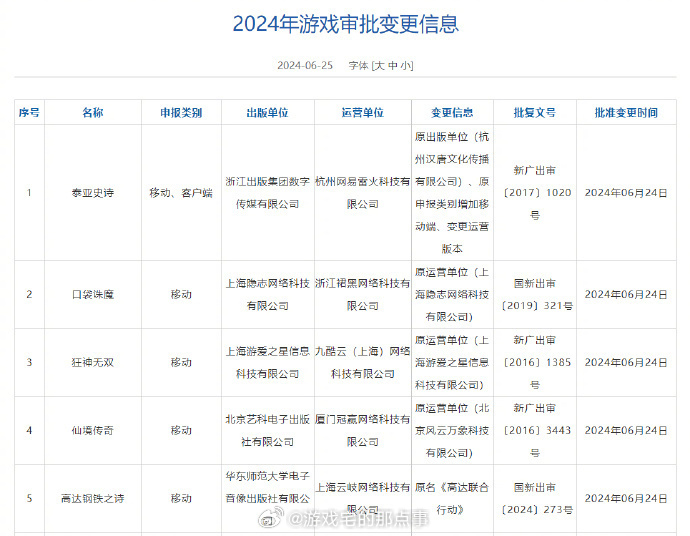The image size is (690, 536).
Task: Click the publisher cell in the 口袋诛魔 row
Action: point(268,294)
